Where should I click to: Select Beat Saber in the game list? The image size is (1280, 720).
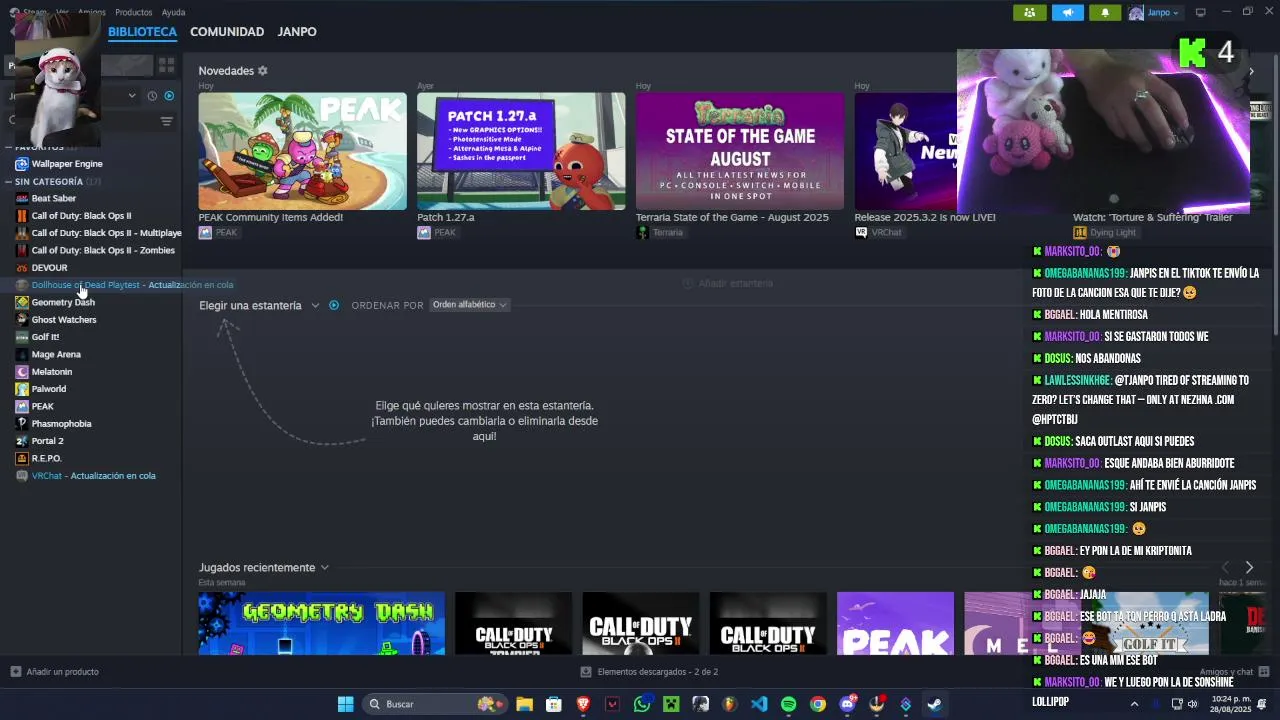point(53,198)
